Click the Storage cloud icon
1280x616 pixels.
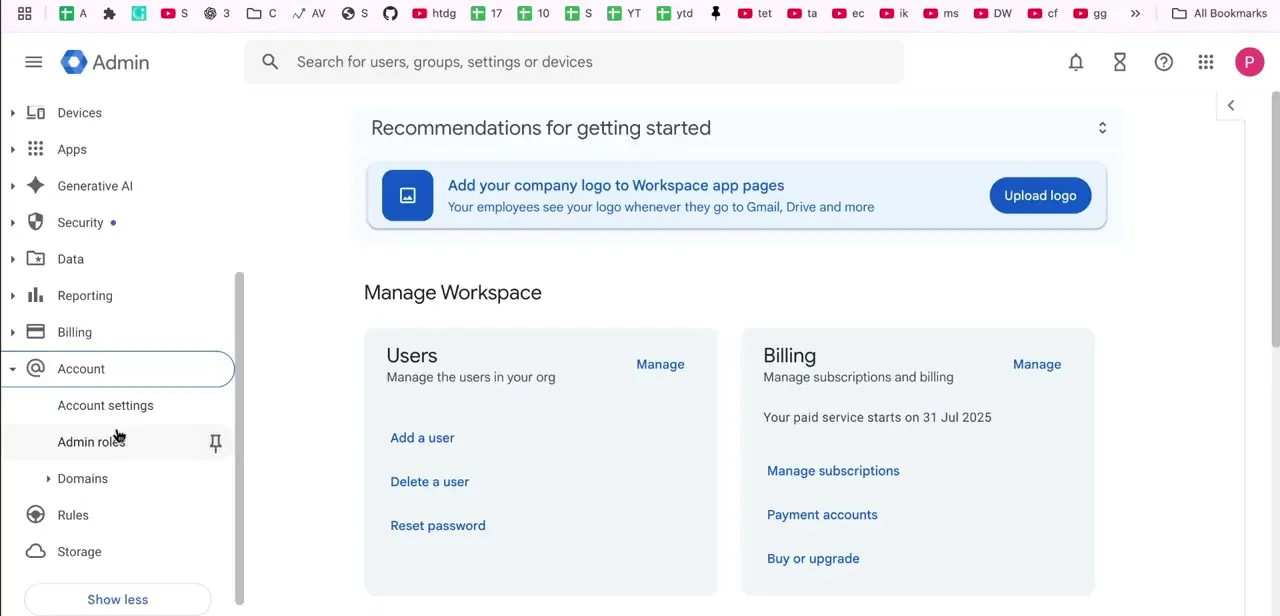click(36, 551)
